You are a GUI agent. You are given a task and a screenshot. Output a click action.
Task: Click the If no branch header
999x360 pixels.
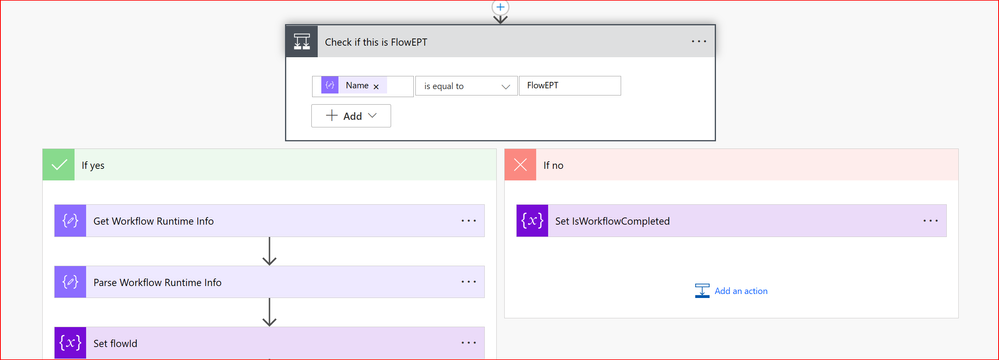pyautogui.click(x=731, y=165)
